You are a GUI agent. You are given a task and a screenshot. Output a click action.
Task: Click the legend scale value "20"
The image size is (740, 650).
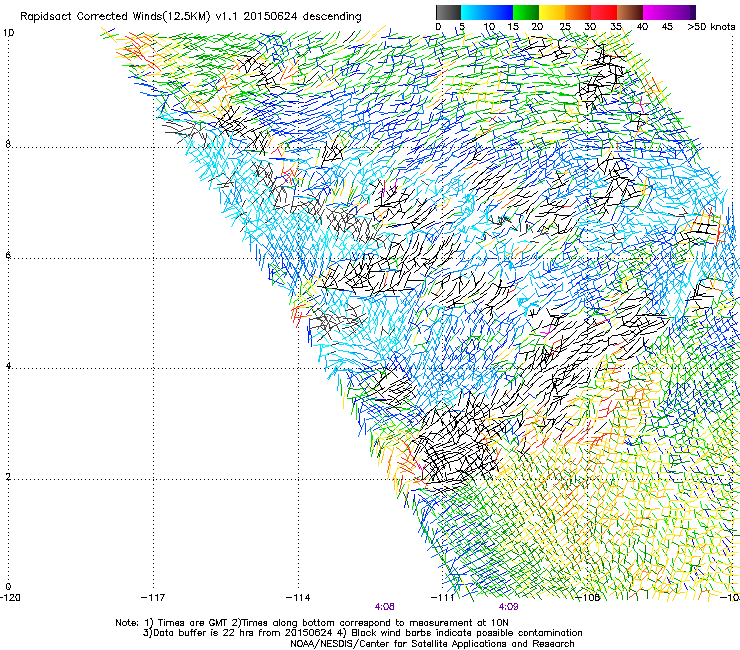pyautogui.click(x=537, y=27)
